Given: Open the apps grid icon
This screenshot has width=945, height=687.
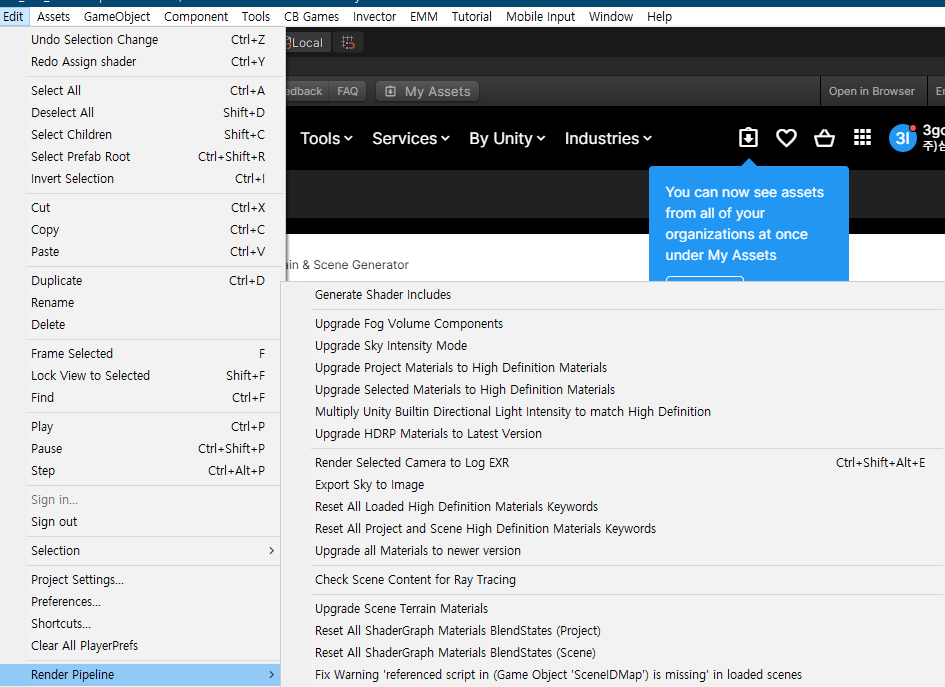Looking at the screenshot, I should point(862,138).
